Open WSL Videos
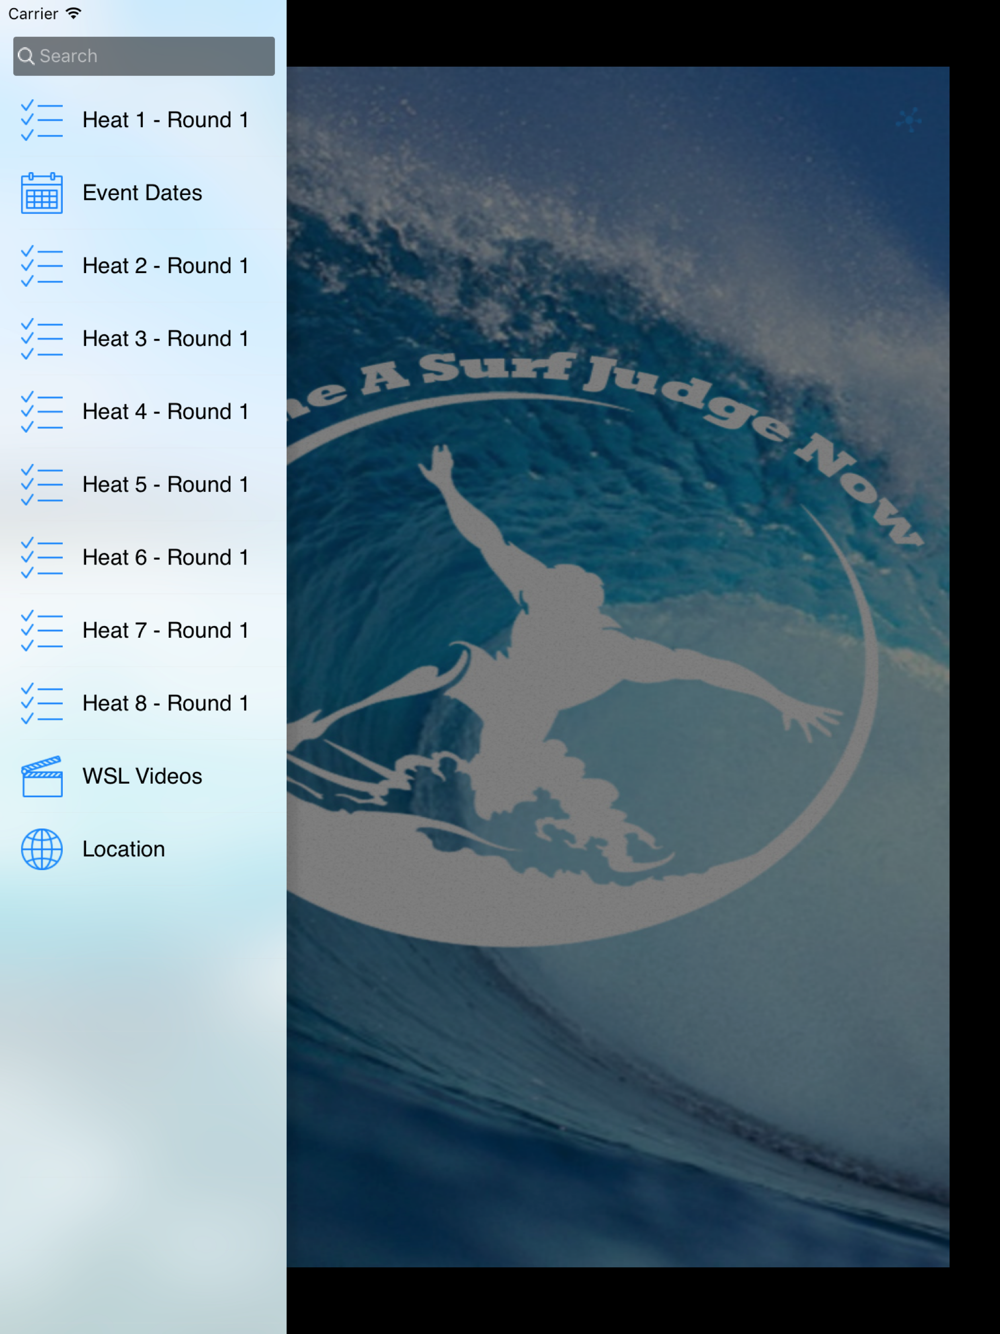The width and height of the screenshot is (1000, 1334). tap(143, 777)
